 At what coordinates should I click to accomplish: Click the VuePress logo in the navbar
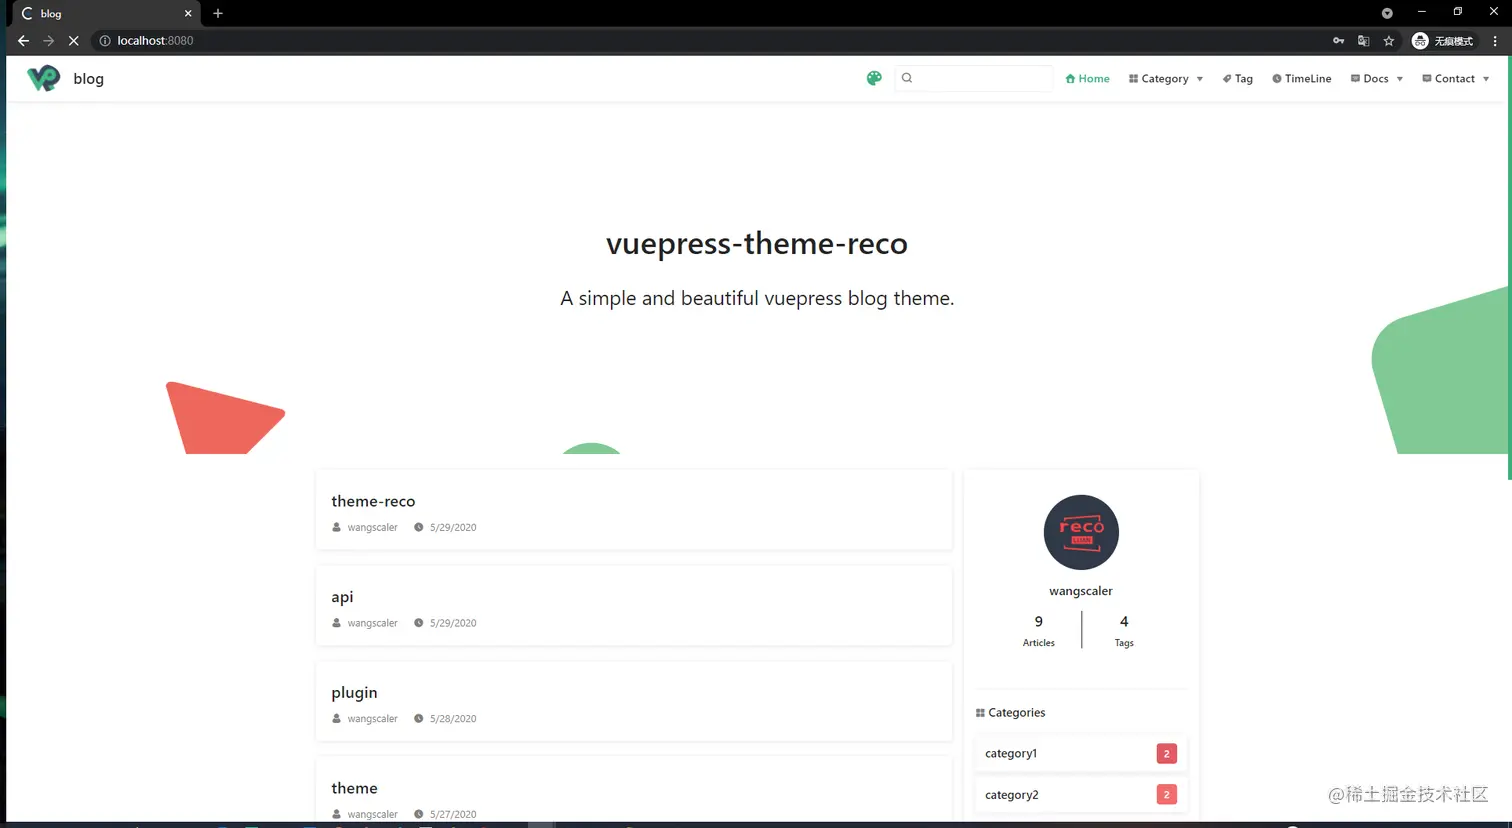(x=44, y=78)
